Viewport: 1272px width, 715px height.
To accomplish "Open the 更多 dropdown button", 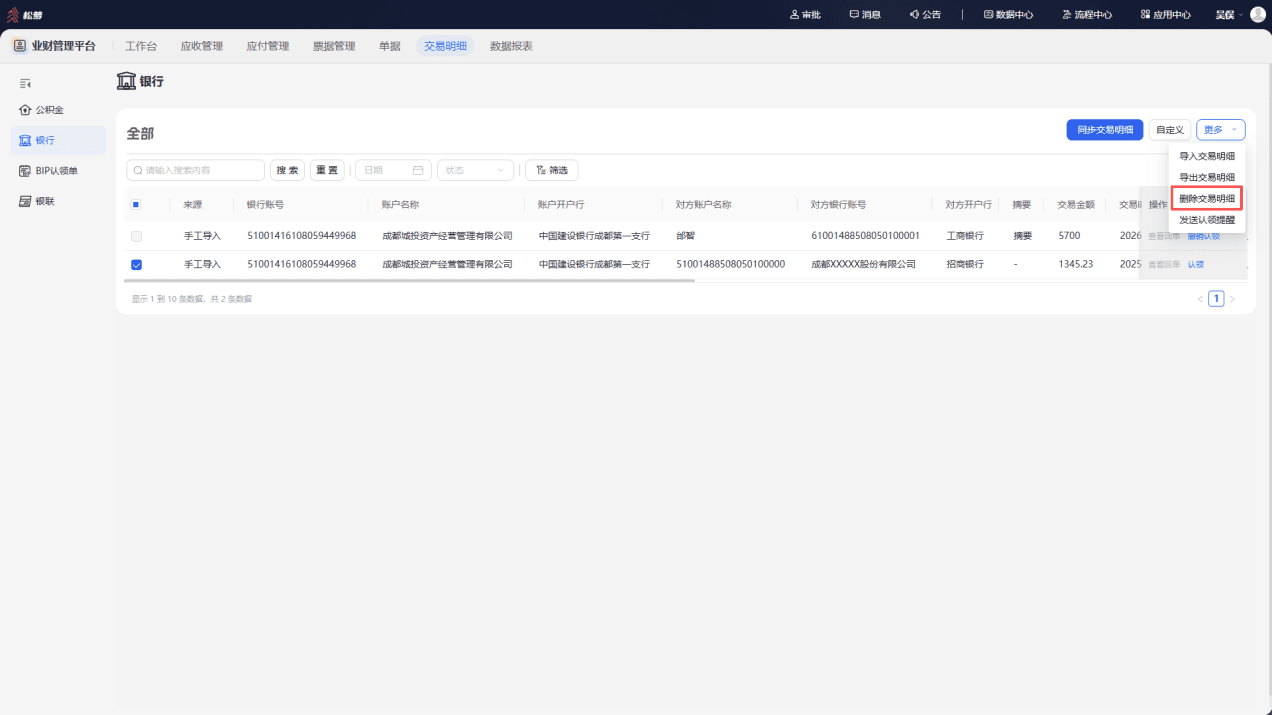I will (x=1220, y=130).
